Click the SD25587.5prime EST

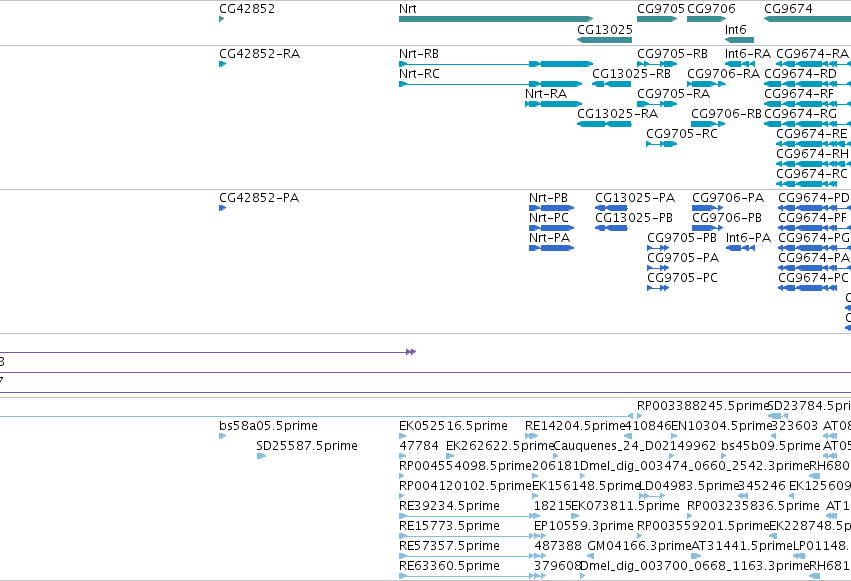261,456
